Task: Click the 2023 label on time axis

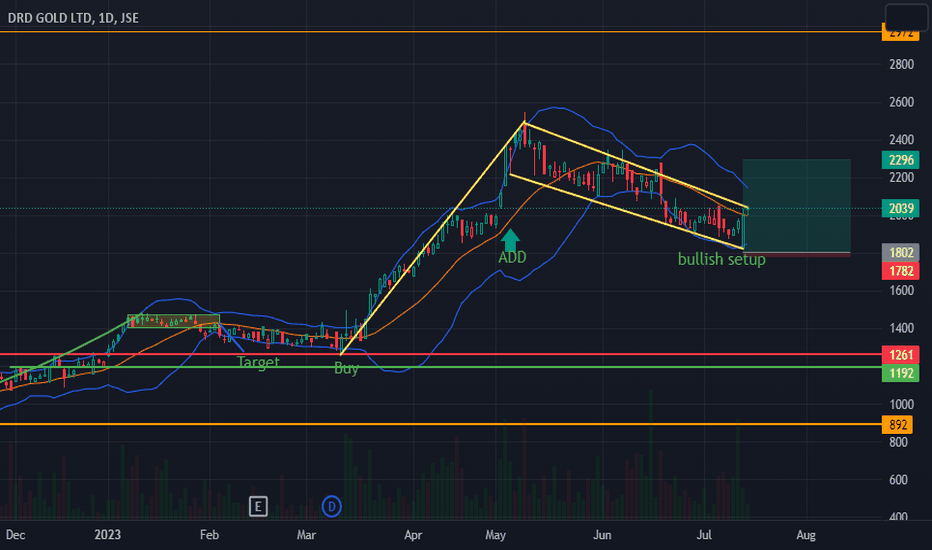Action: (108, 535)
